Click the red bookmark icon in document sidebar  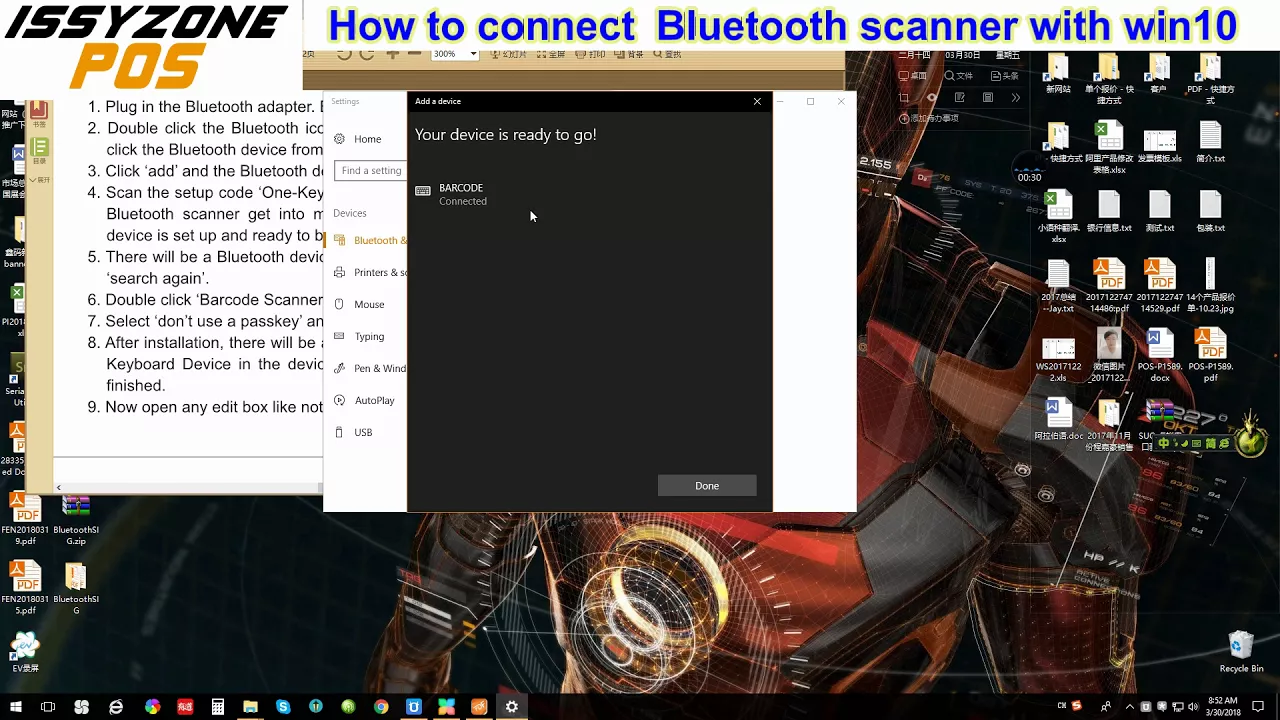(x=38, y=109)
